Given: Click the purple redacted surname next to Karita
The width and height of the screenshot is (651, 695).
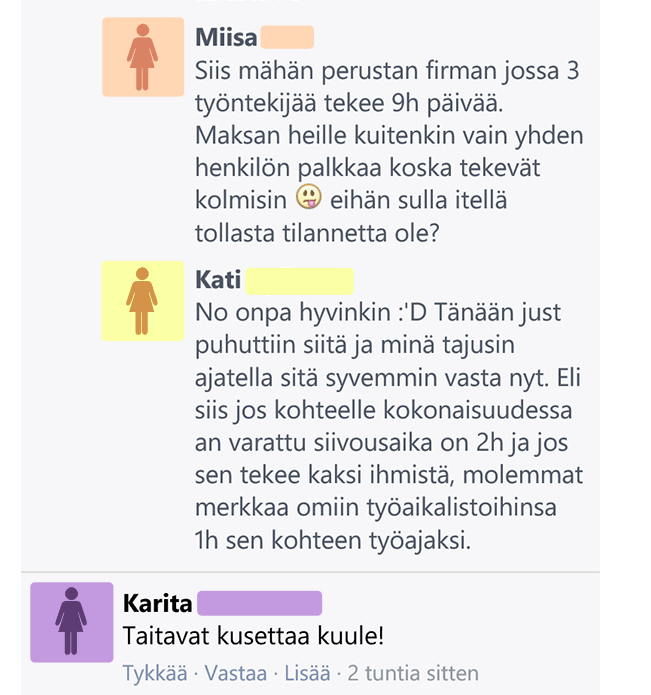Looking at the screenshot, I should click(259, 603).
